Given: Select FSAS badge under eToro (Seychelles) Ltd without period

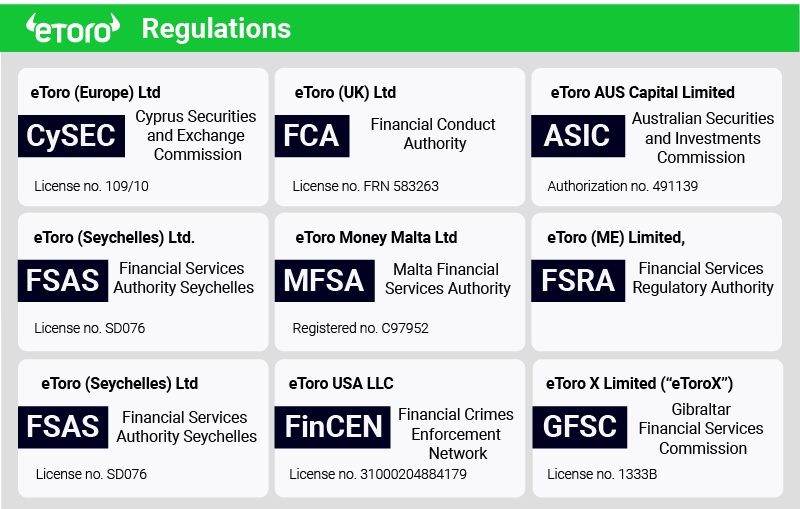Looking at the screenshot, I should (x=63, y=427).
